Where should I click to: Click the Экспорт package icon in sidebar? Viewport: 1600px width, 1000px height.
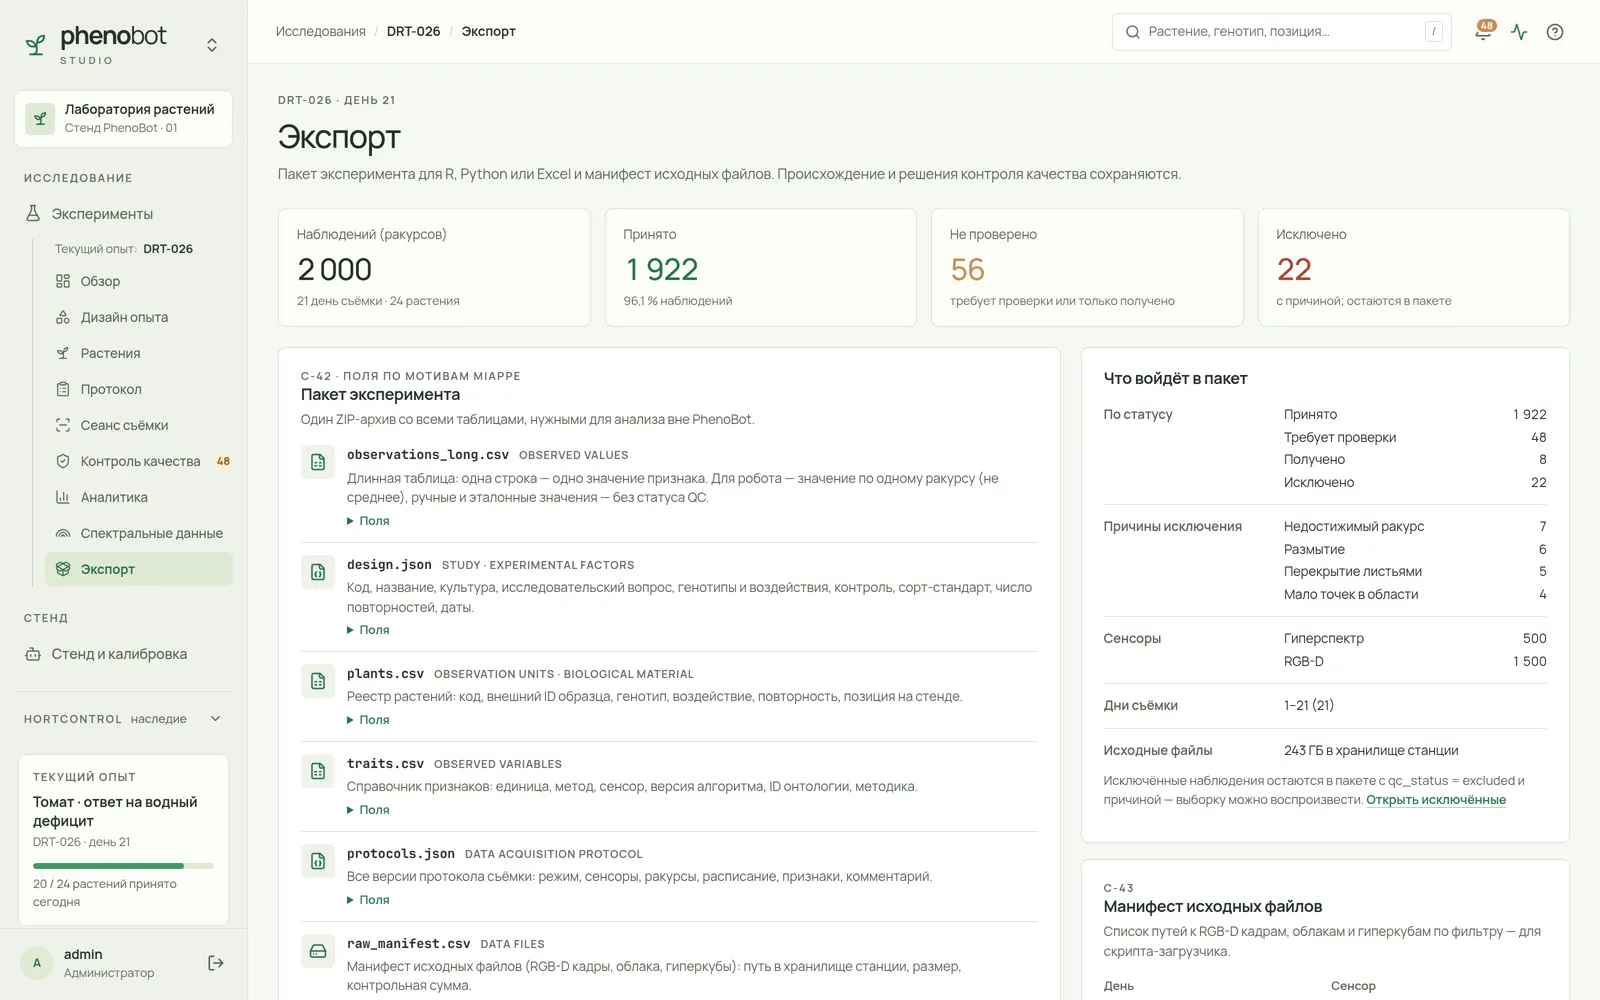(x=63, y=569)
